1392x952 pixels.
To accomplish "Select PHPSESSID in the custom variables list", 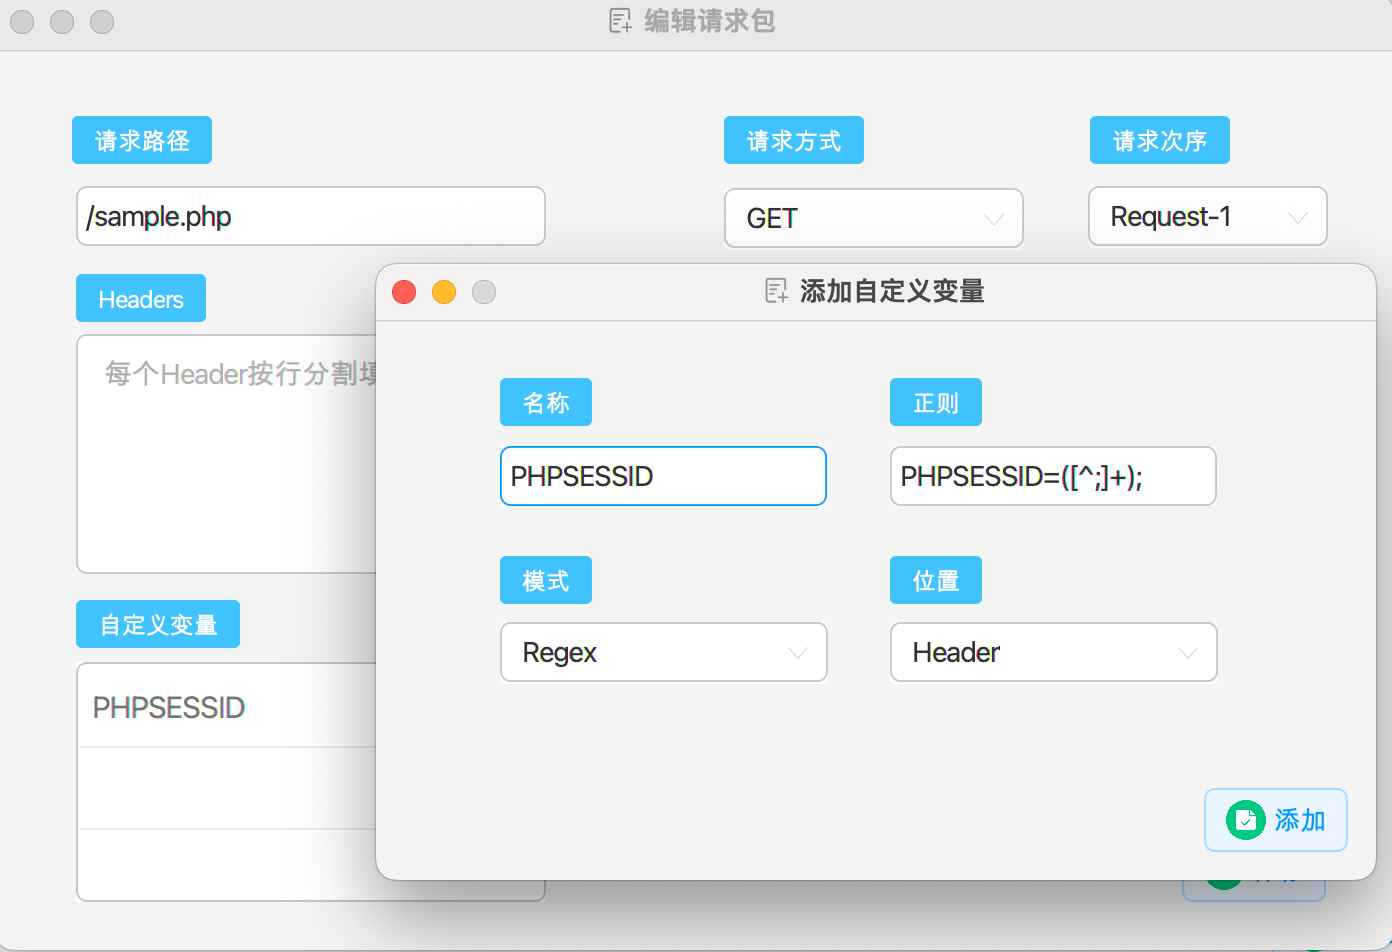I will pos(168,707).
